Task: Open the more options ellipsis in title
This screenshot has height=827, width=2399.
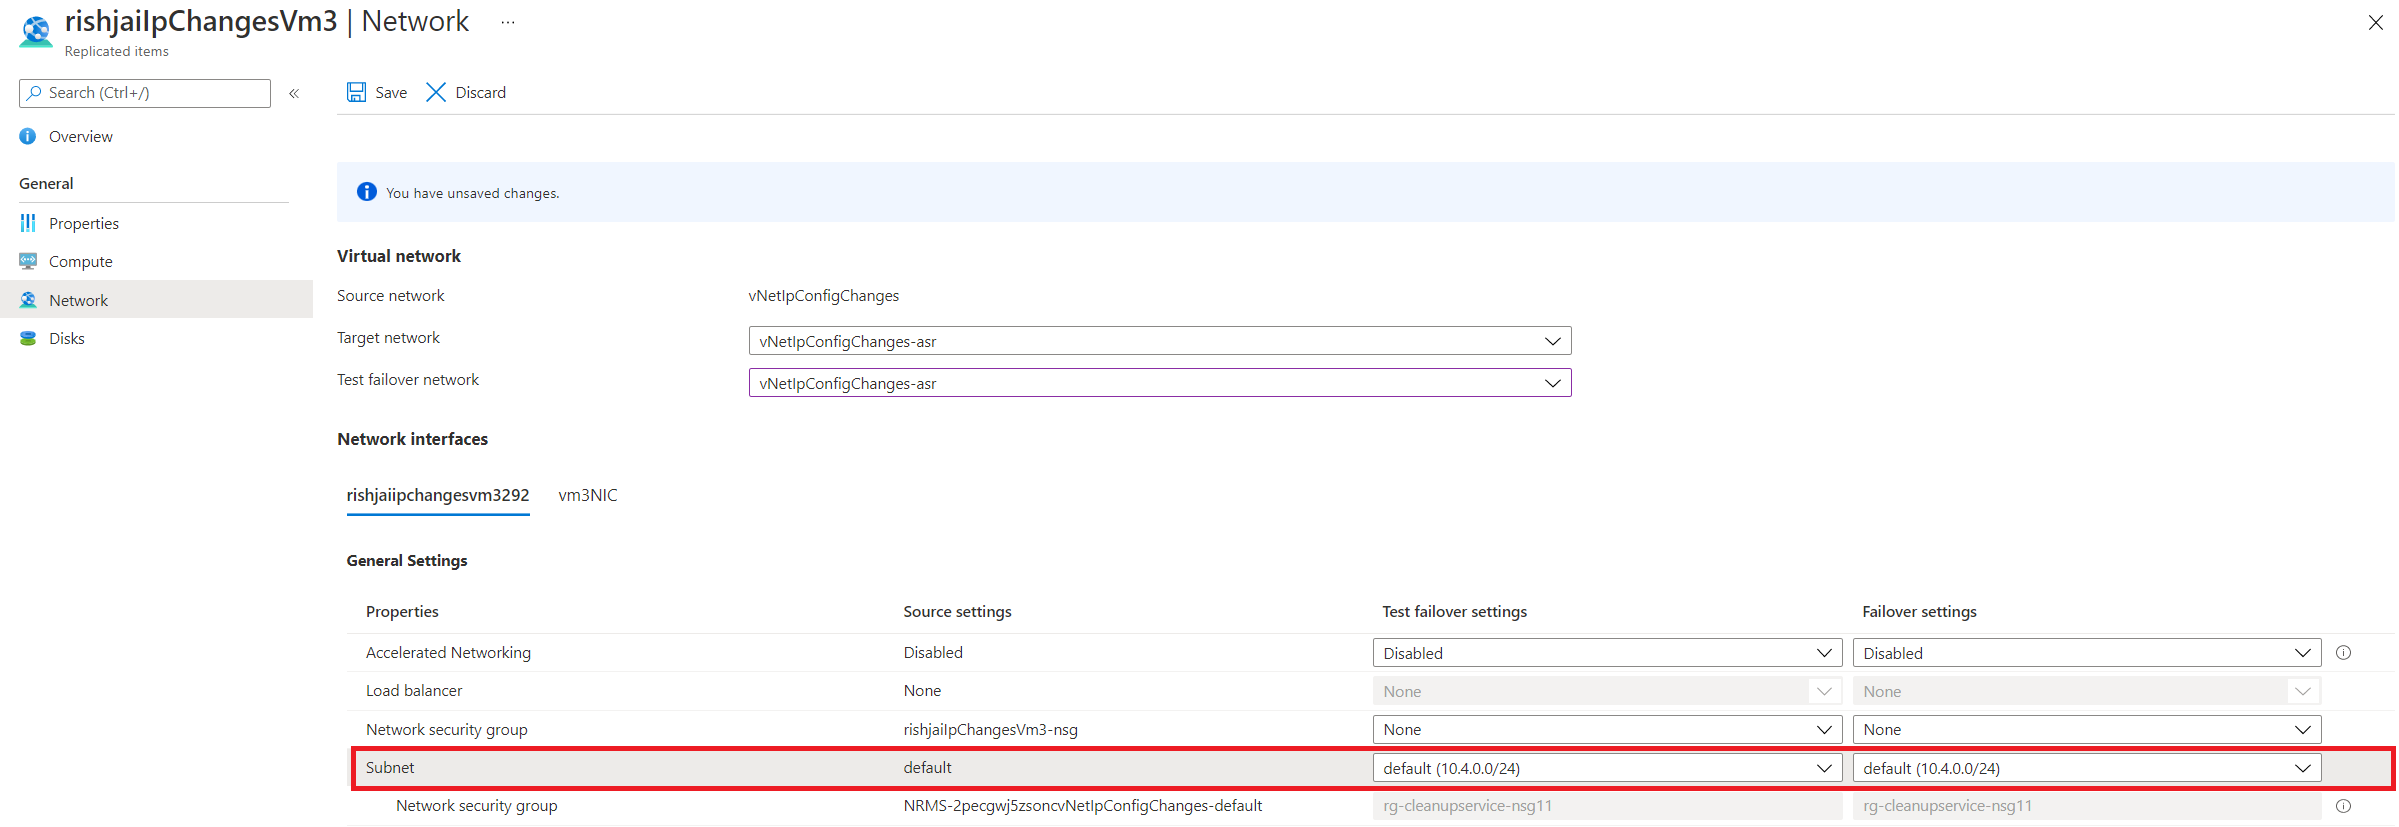Action: [x=508, y=22]
